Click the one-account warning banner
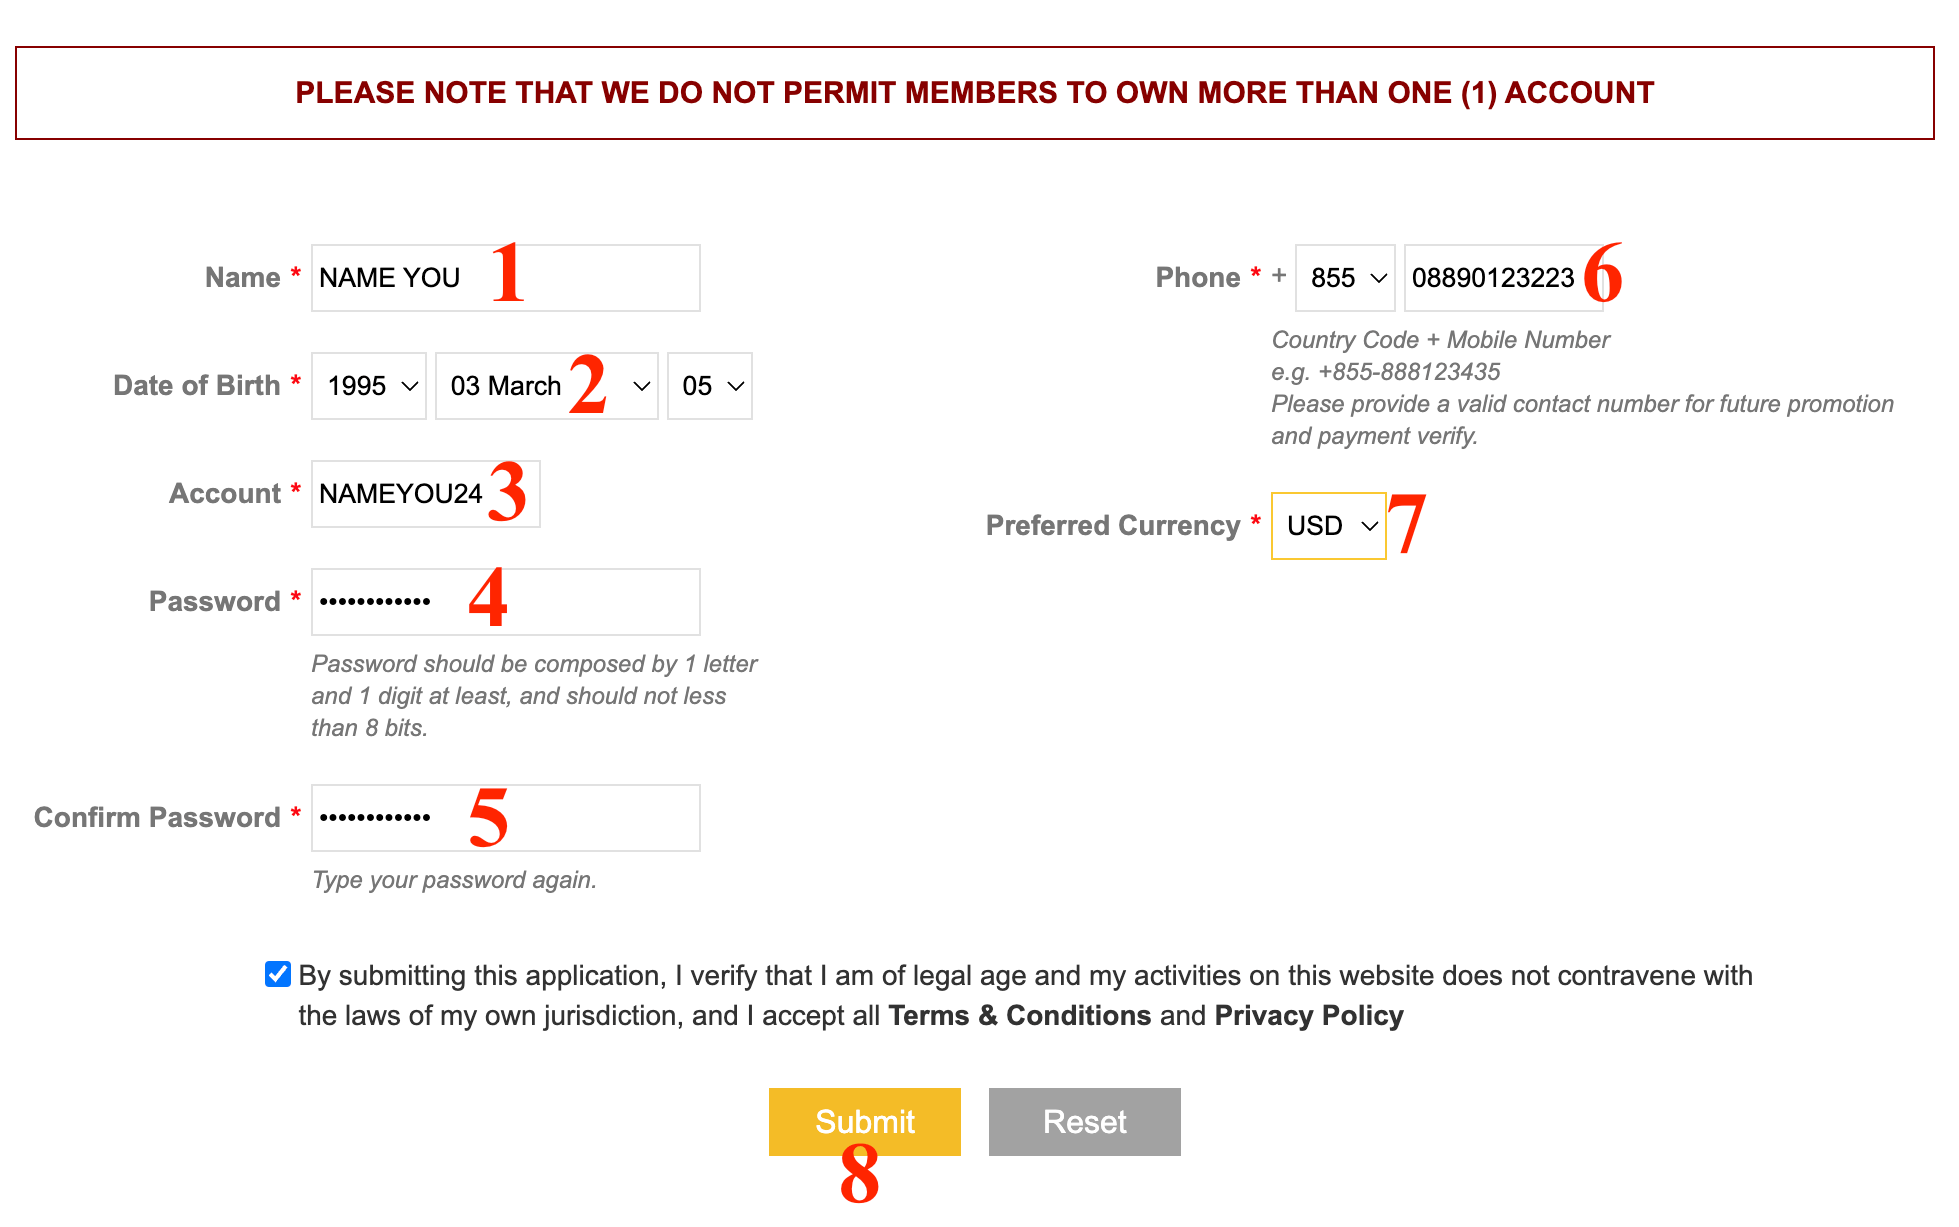 tap(975, 93)
